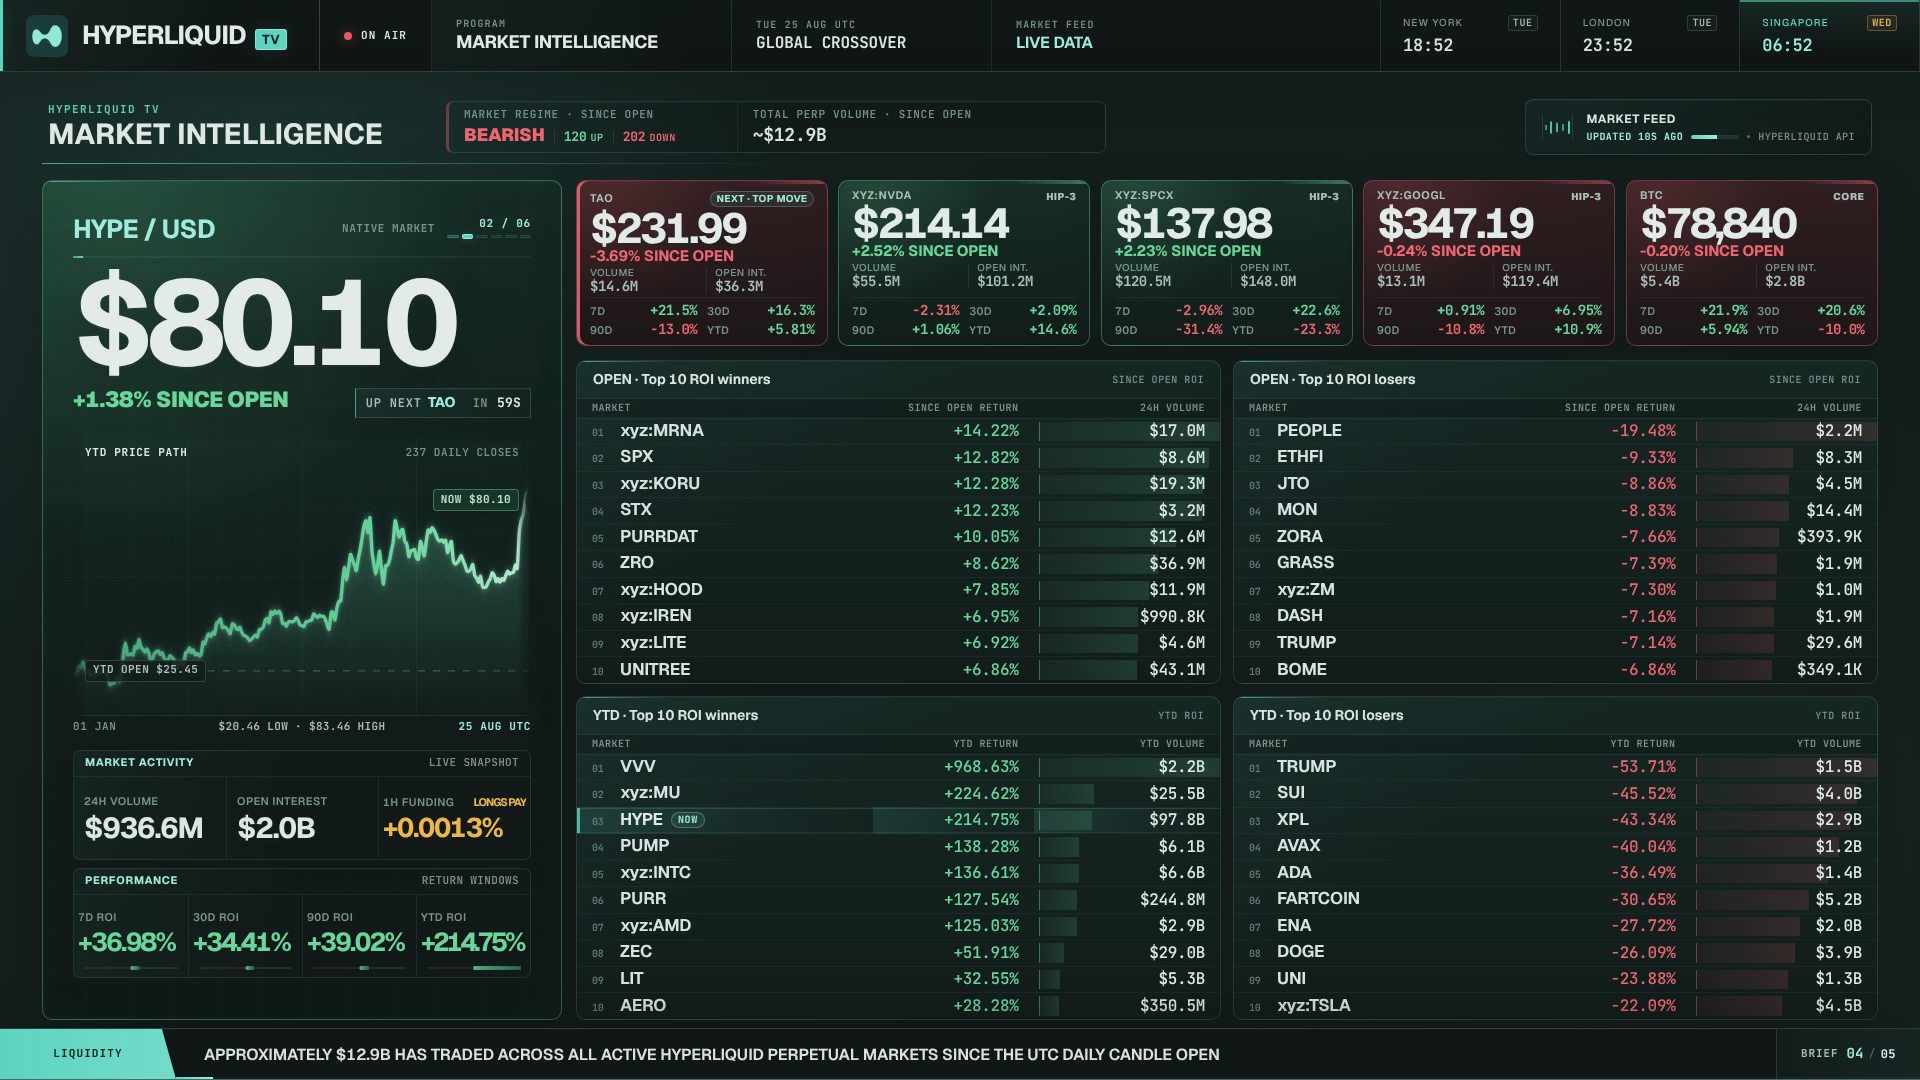Screen dimensions: 1920x1080
Task: Select the ZORA losers row
Action: coord(1555,537)
